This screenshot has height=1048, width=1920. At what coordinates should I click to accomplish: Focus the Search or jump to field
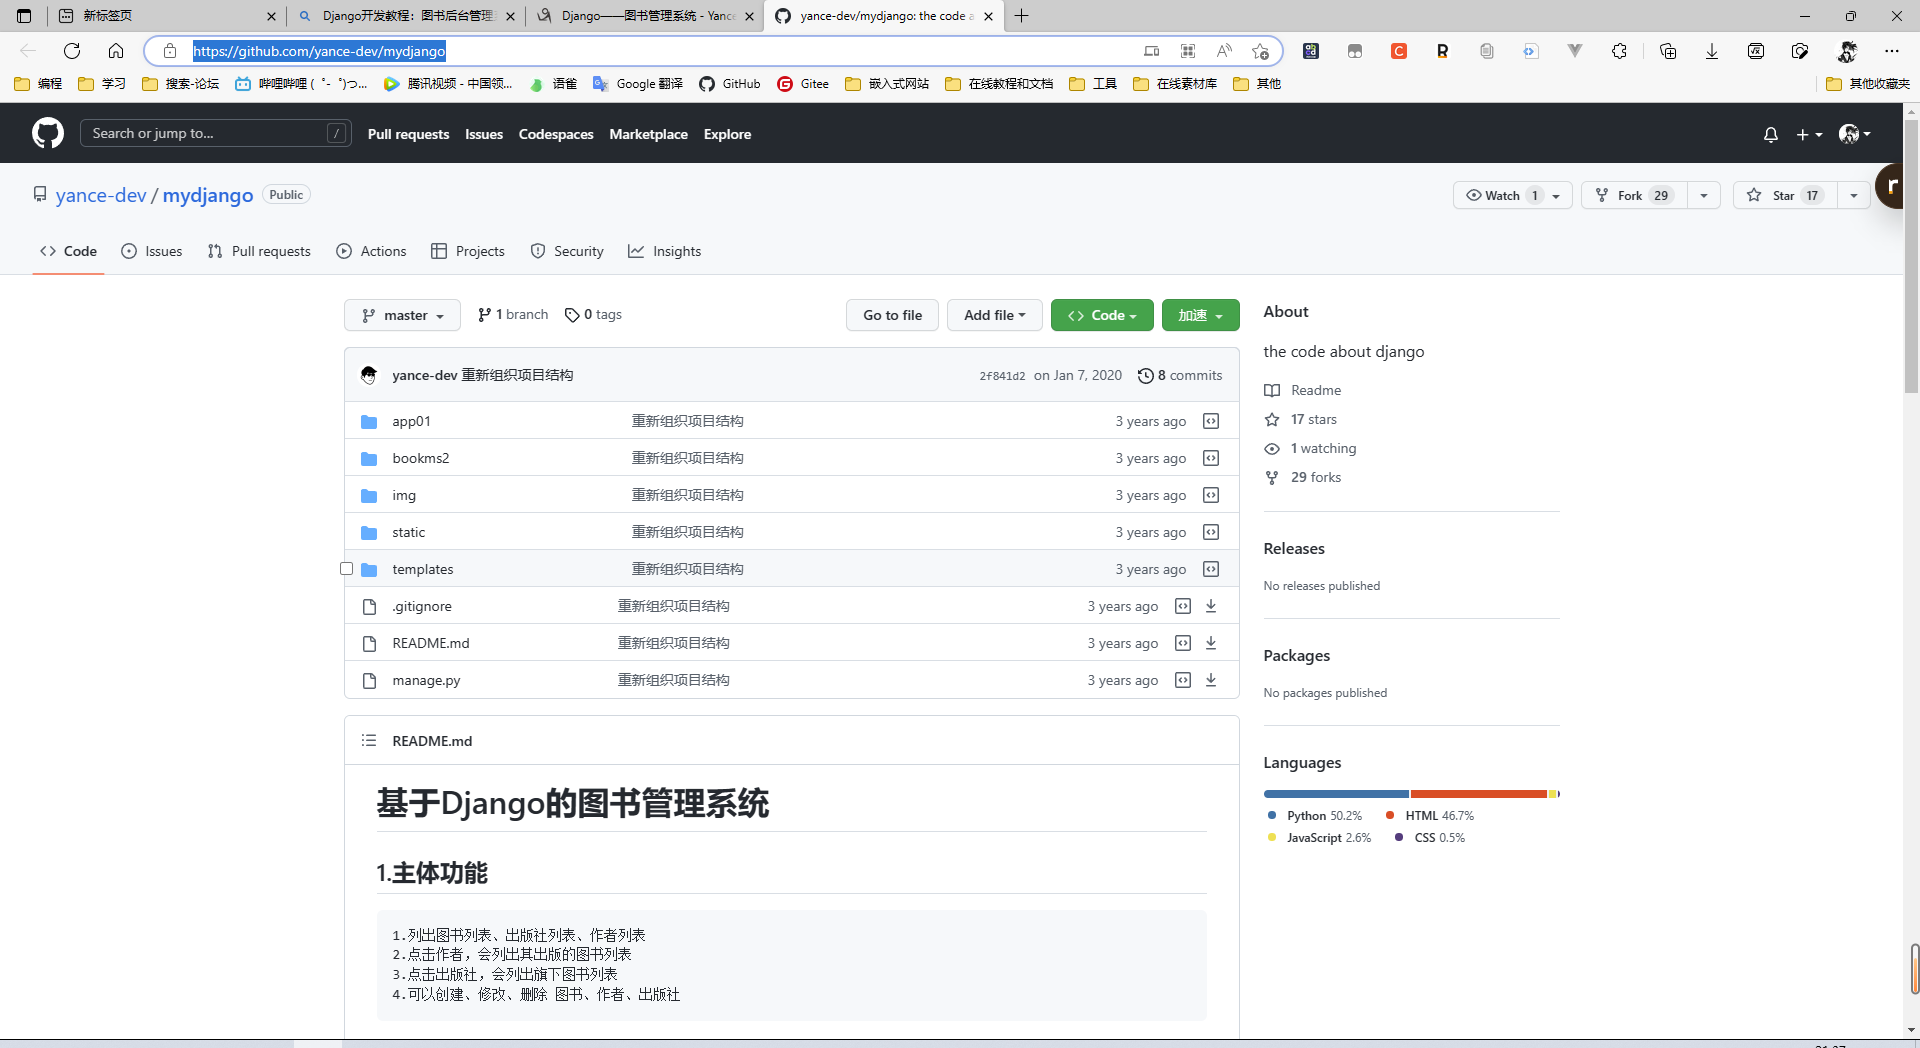click(215, 133)
